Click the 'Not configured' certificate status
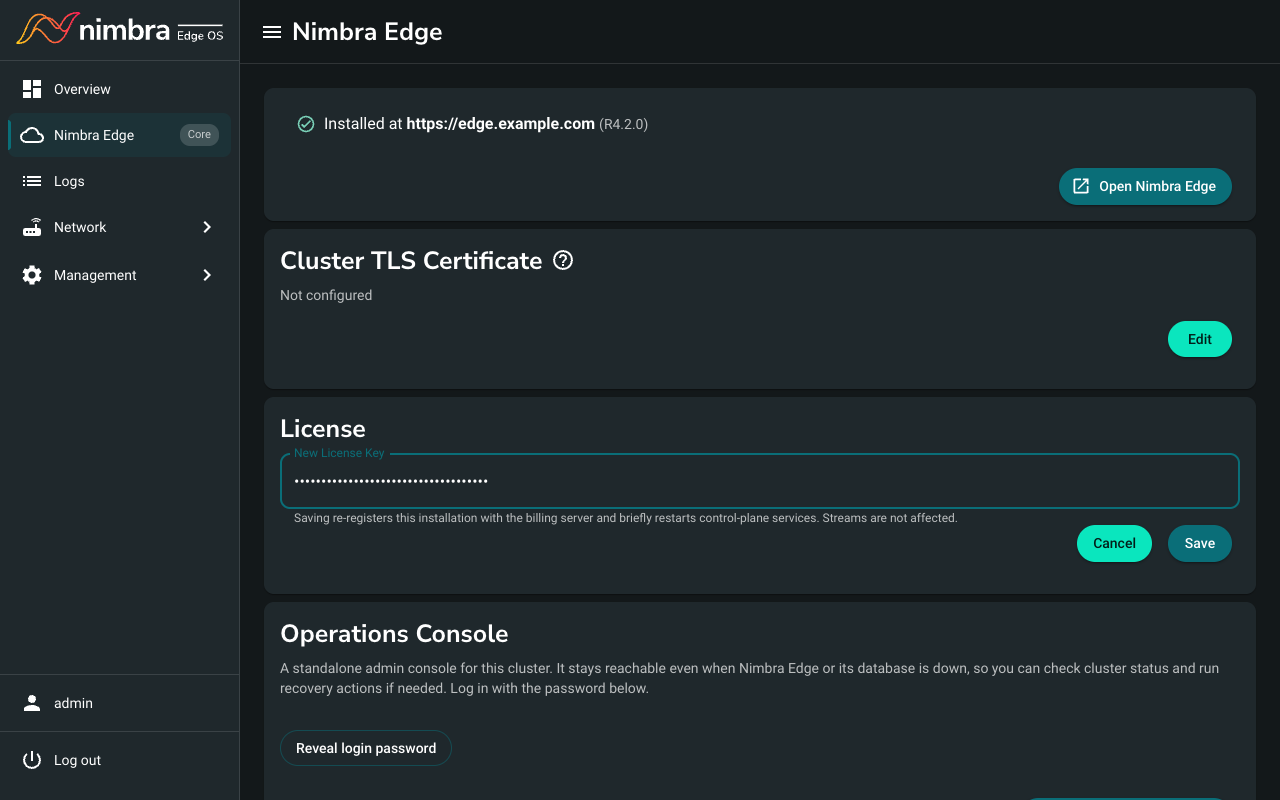 coord(326,295)
